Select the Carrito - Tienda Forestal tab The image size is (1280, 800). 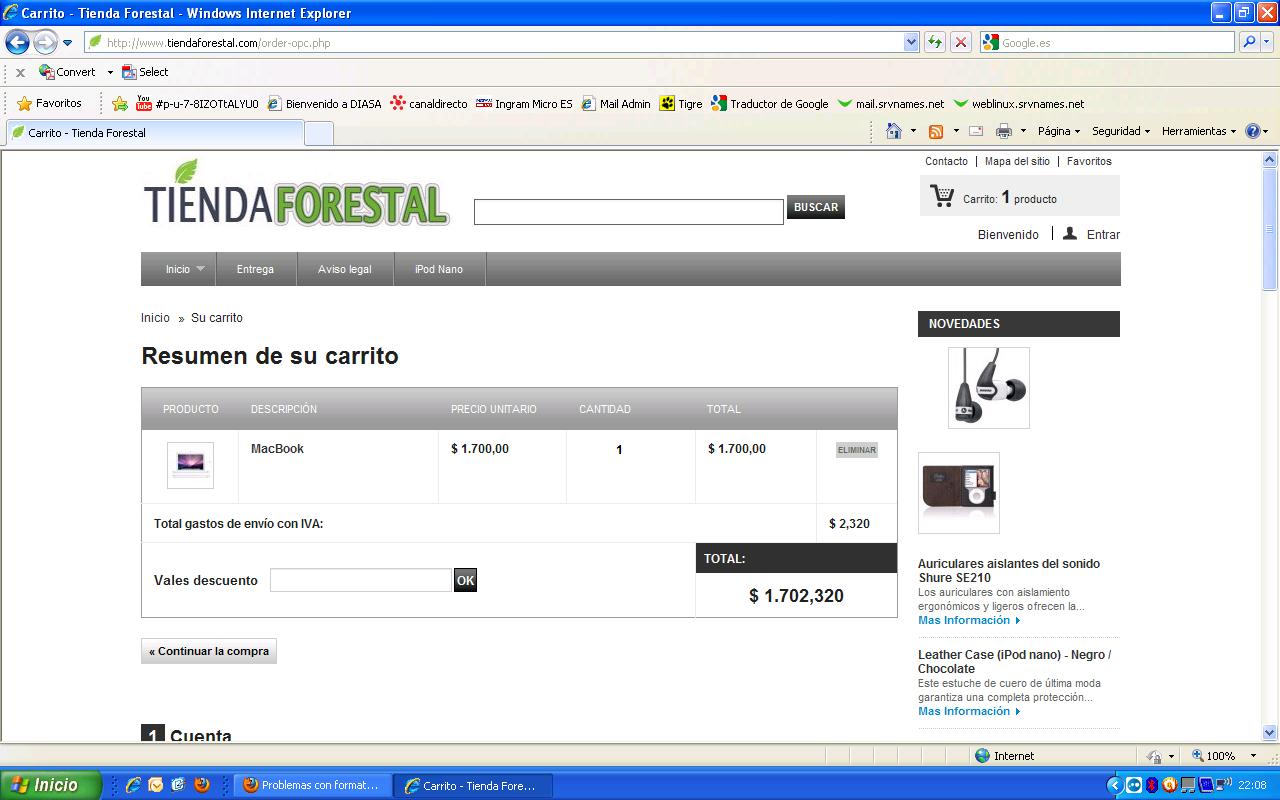(x=154, y=132)
